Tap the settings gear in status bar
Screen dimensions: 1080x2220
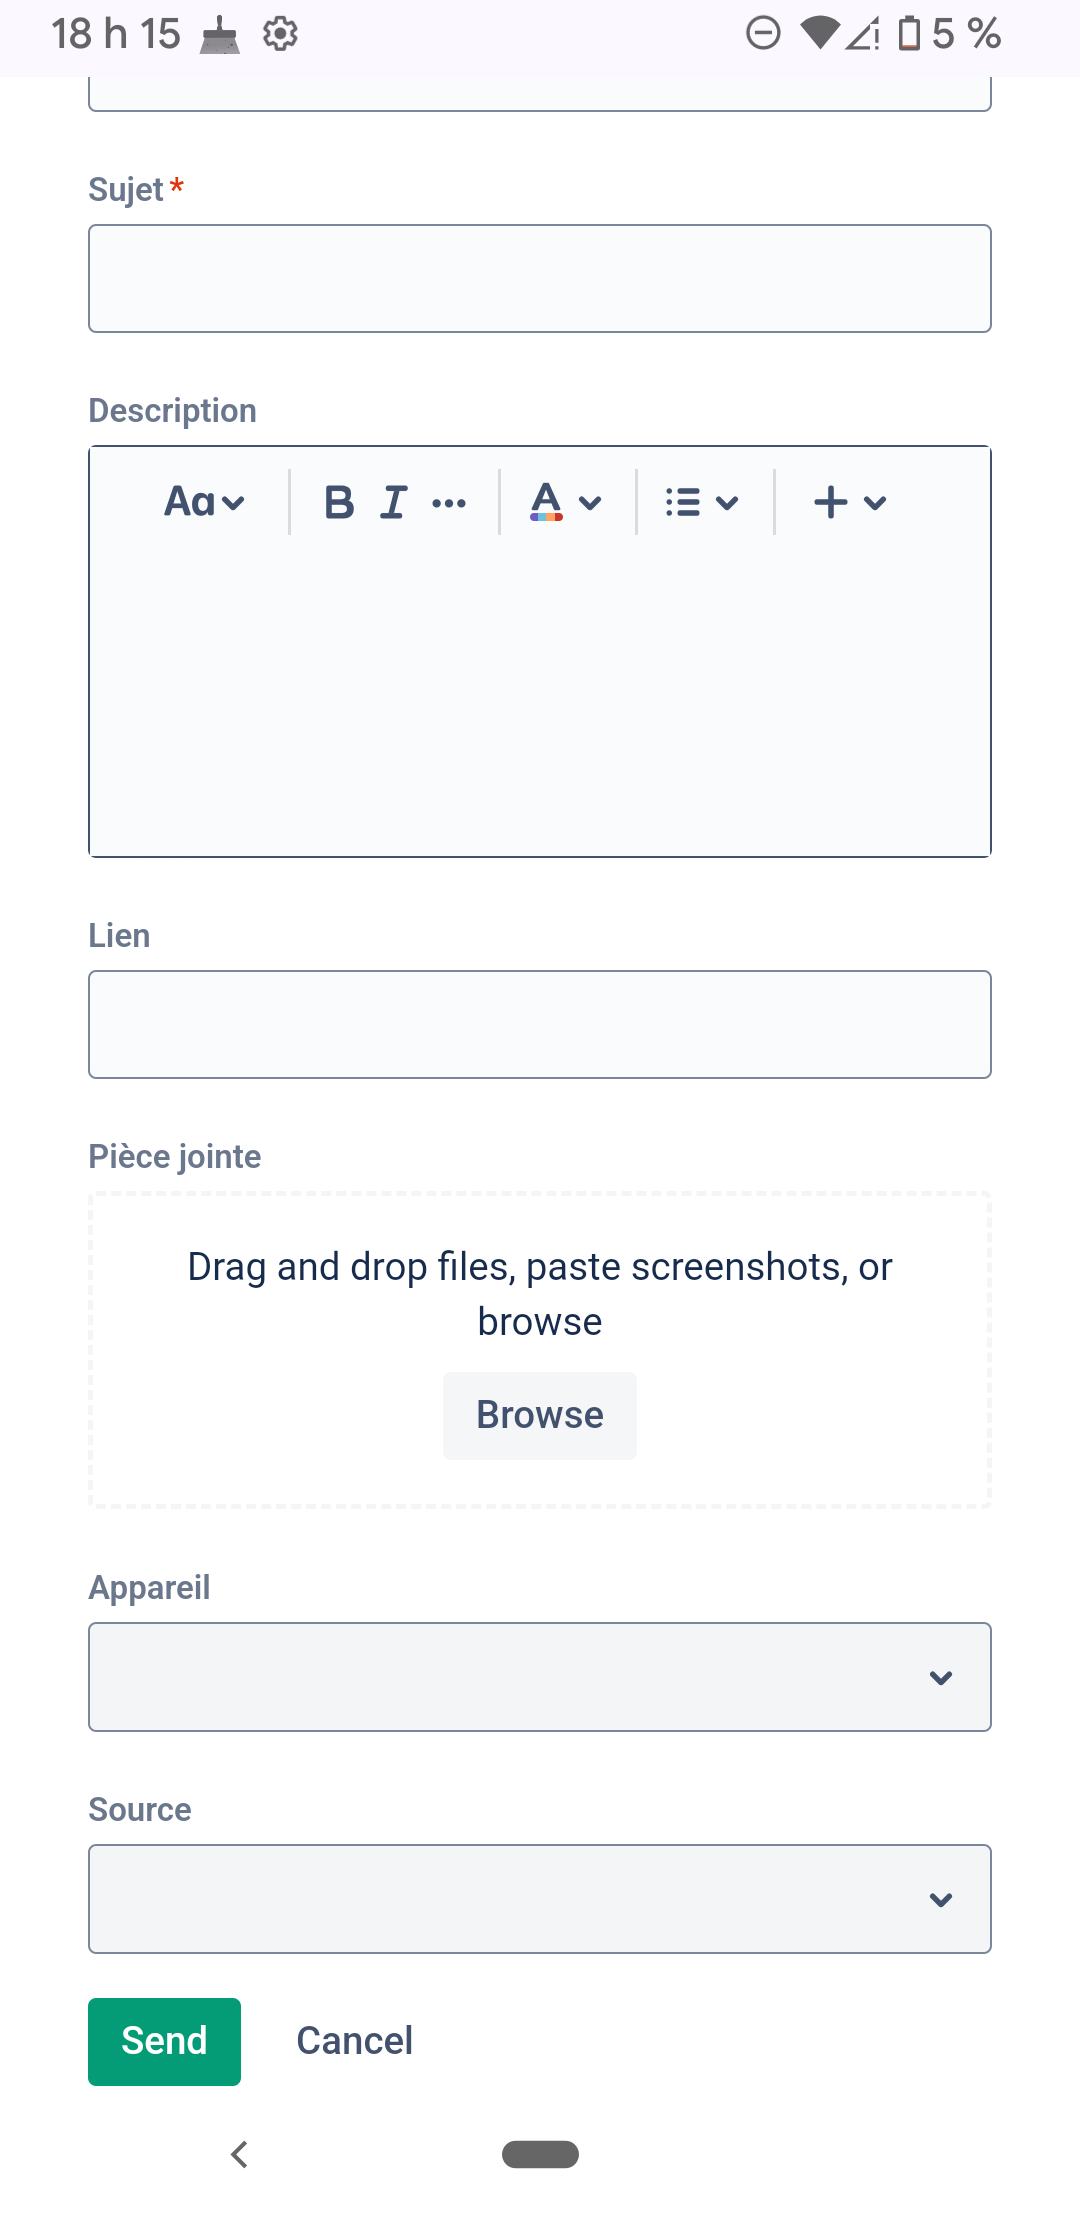point(280,34)
